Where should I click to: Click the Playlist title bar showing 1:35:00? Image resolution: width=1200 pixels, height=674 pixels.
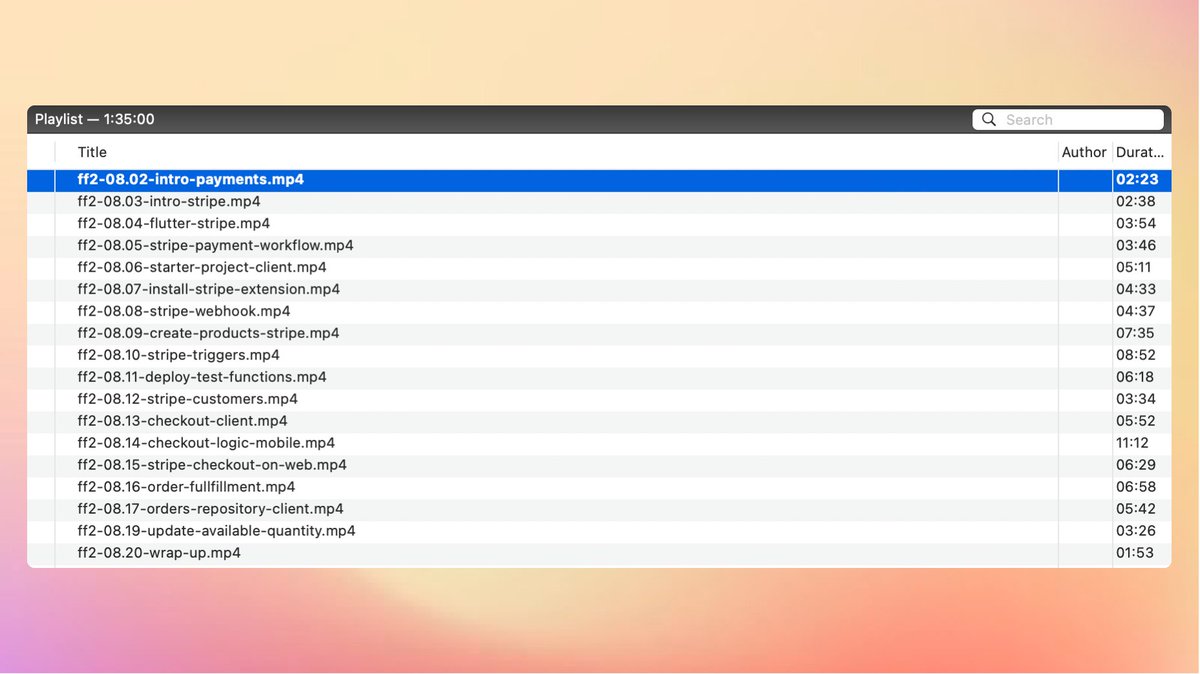point(94,119)
